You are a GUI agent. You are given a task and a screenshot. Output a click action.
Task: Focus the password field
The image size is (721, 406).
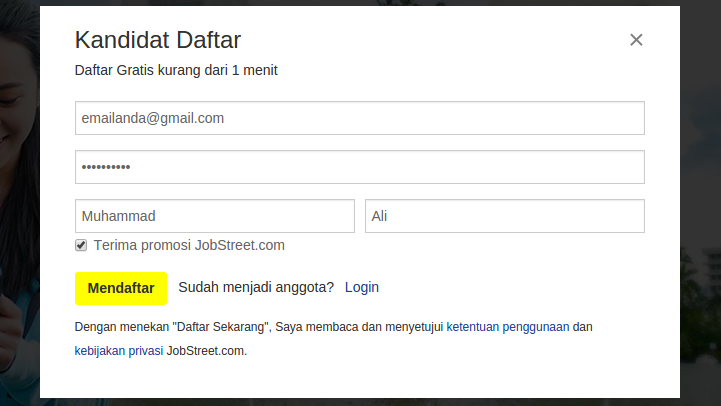[360, 167]
